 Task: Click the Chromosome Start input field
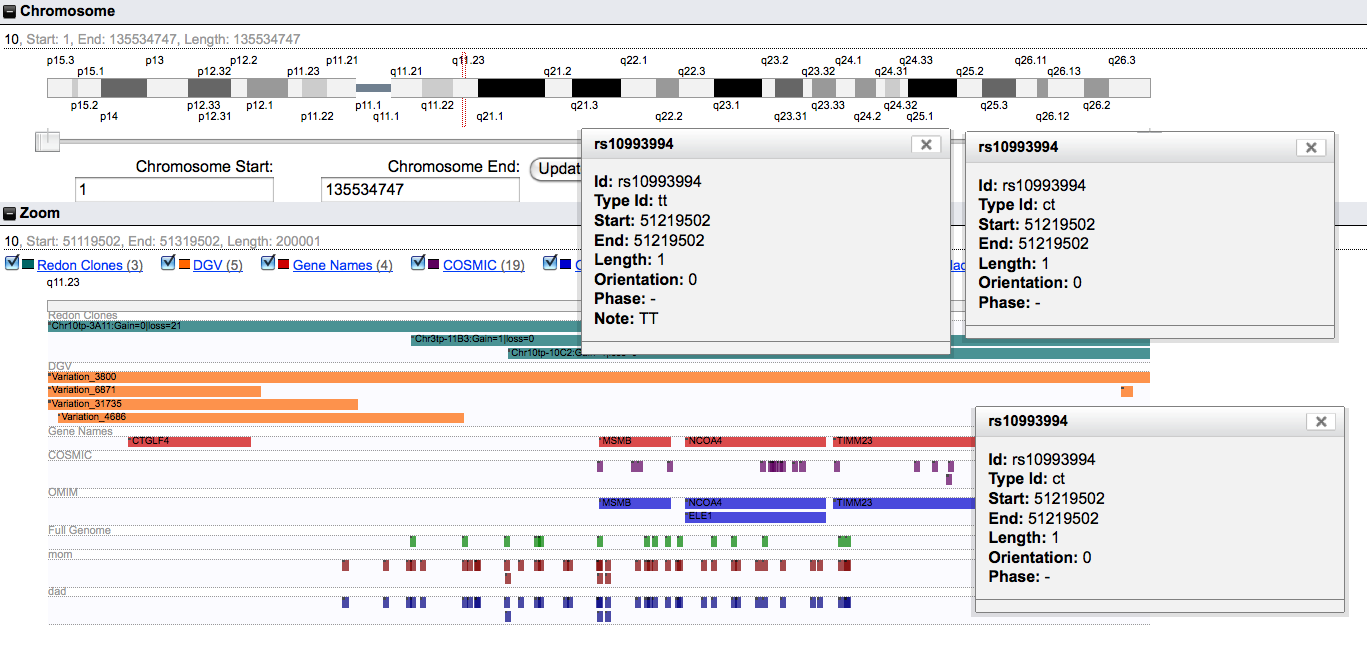(174, 189)
